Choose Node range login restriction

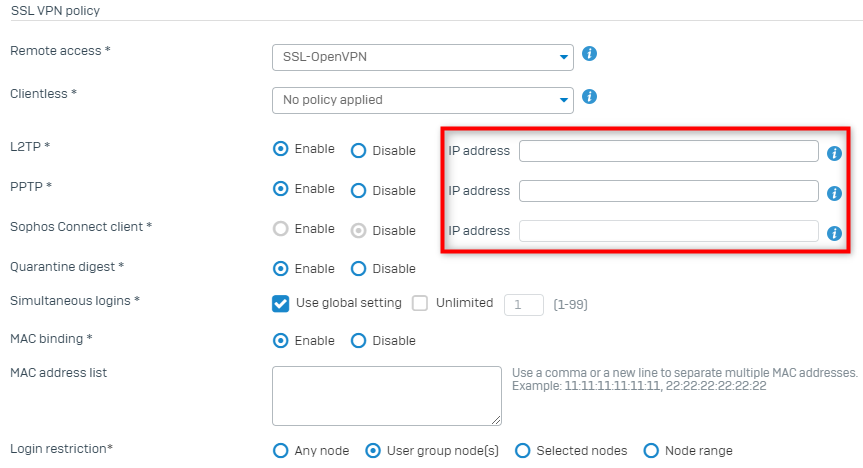(x=651, y=451)
